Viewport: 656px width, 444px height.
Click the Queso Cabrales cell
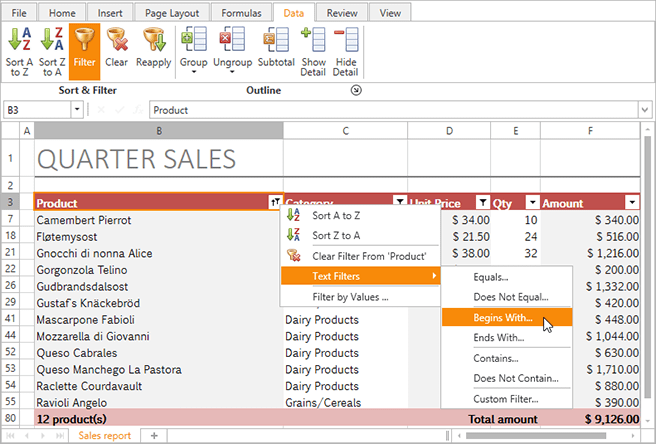159,353
